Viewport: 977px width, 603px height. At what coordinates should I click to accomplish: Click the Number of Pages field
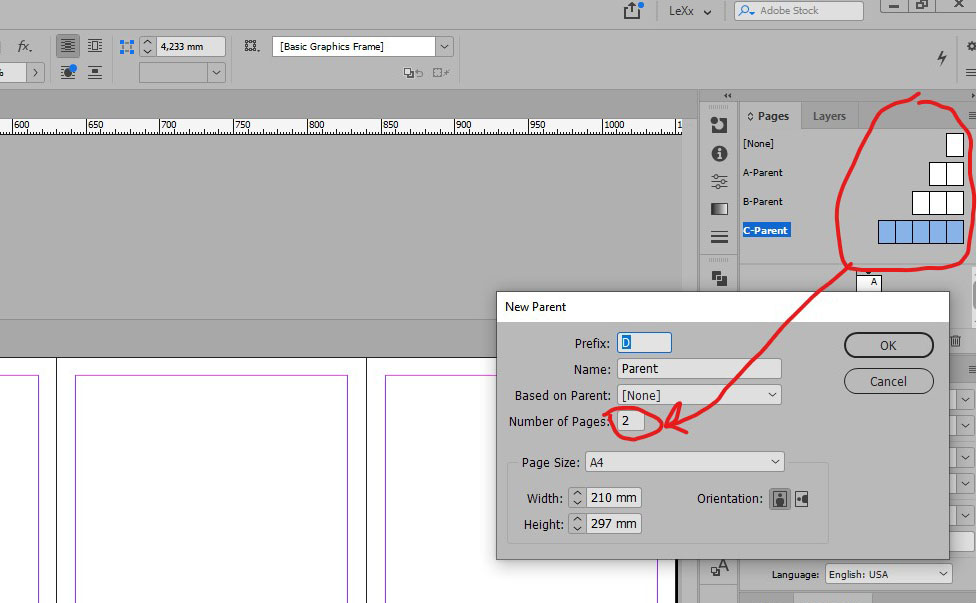point(631,421)
